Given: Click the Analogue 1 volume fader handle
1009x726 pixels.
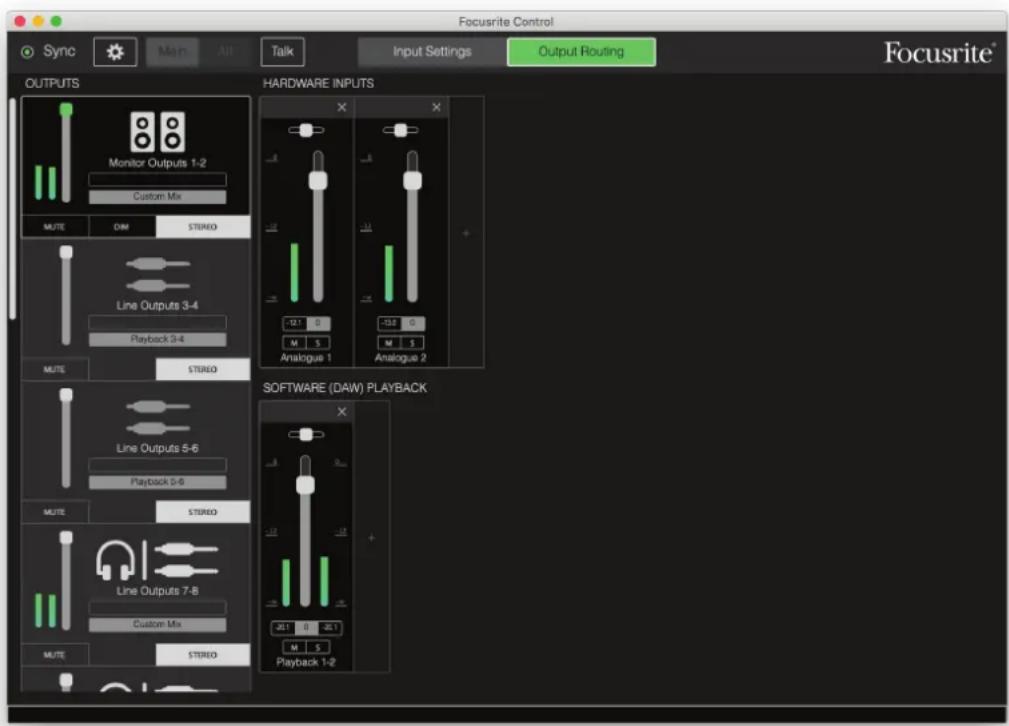Looking at the screenshot, I should 318,180.
